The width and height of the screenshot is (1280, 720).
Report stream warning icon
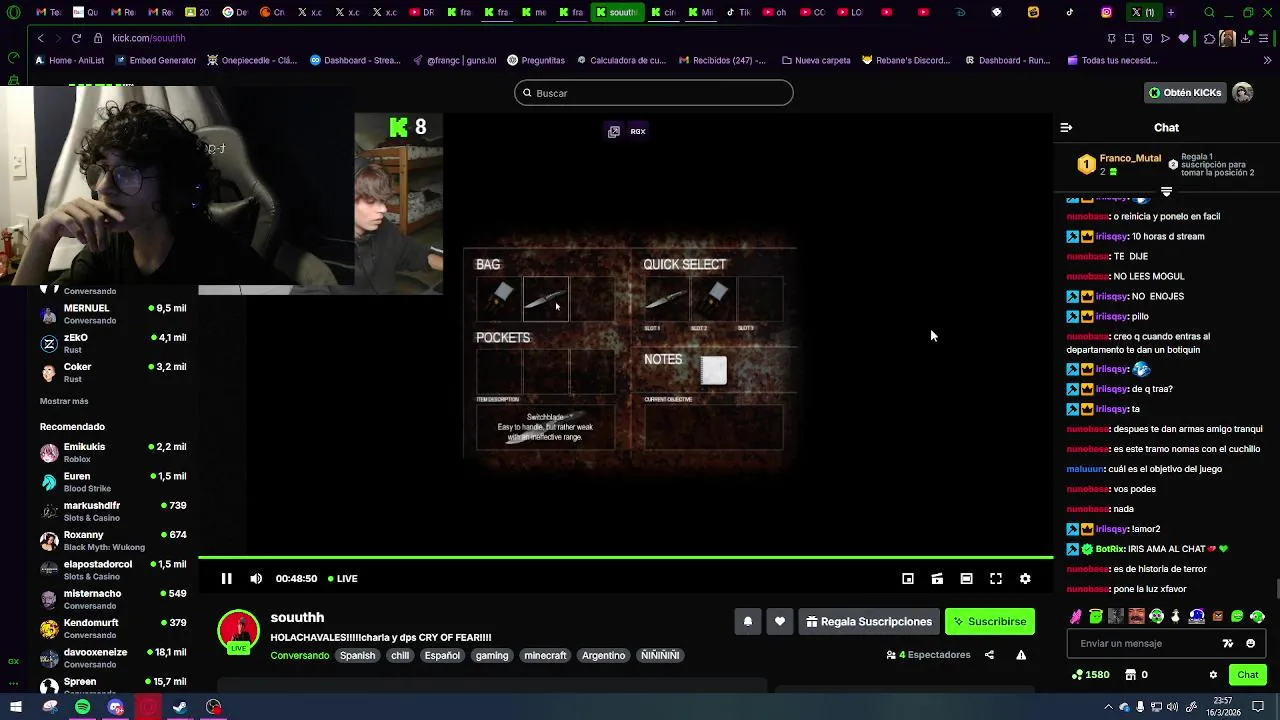[1021, 655]
